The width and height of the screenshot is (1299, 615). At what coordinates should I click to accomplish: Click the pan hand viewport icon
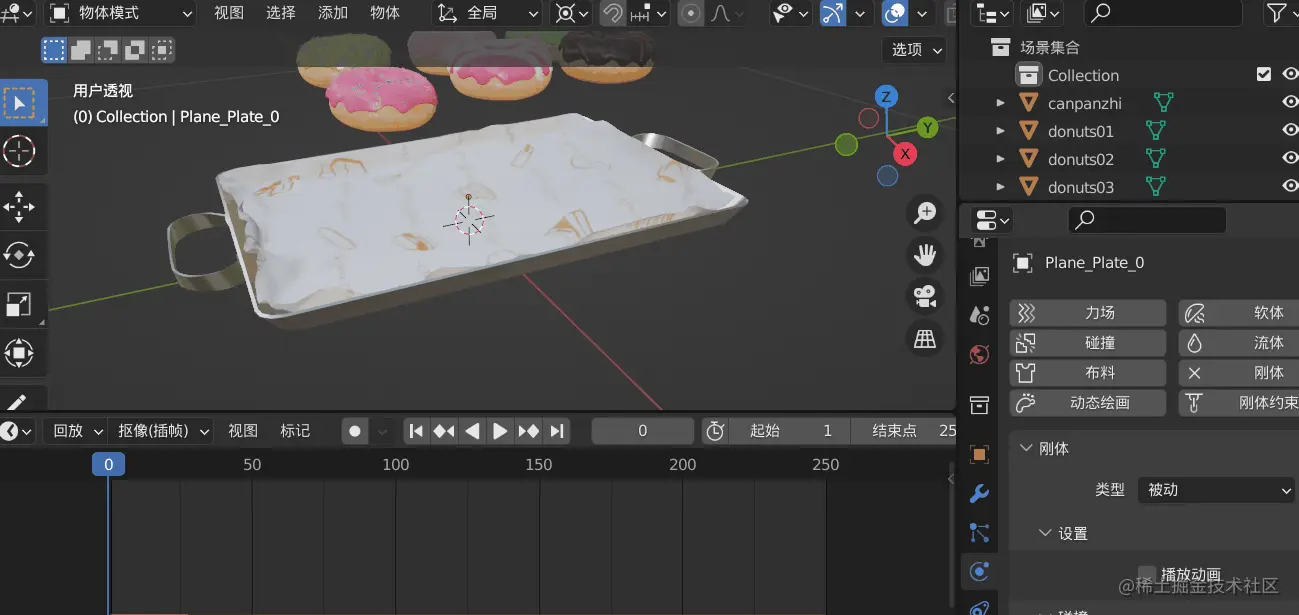[925, 254]
